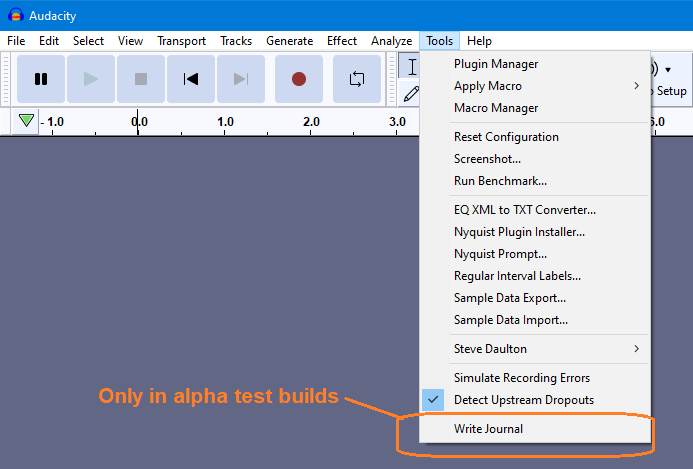Open the Edit menu
Image resolution: width=693 pixels, height=469 pixels.
[49, 41]
